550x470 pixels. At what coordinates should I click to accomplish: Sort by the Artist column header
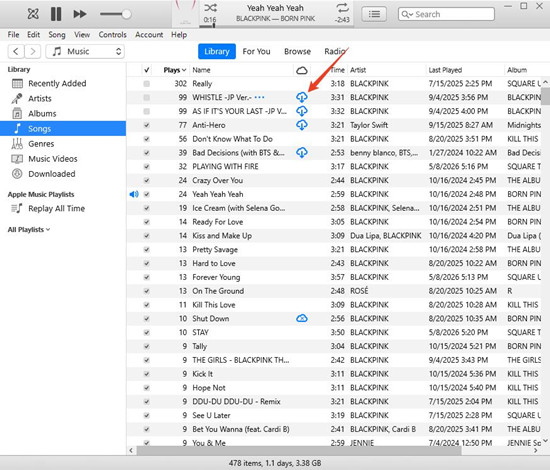(386, 70)
